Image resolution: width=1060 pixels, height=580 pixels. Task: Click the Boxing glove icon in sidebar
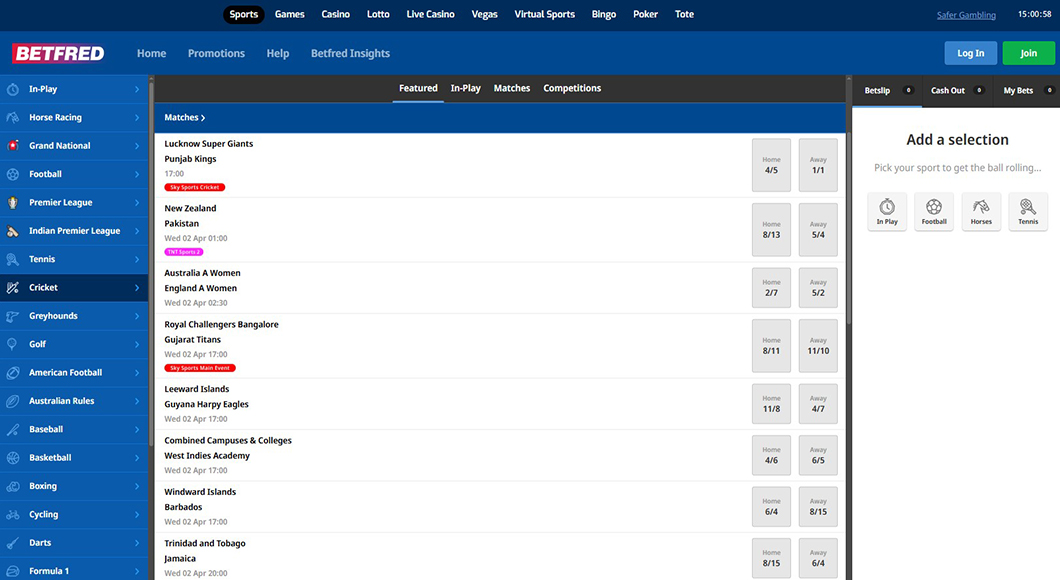point(13,487)
